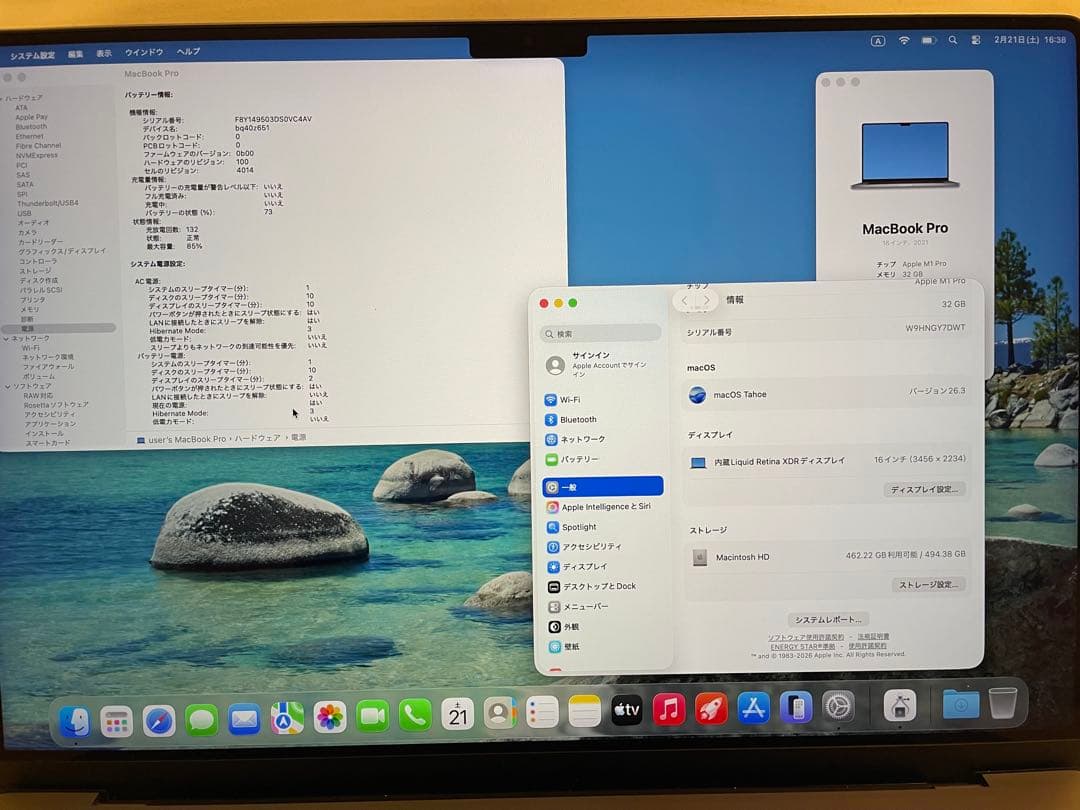
Task: Open the Trash in the Dock
Action: 1003,703
